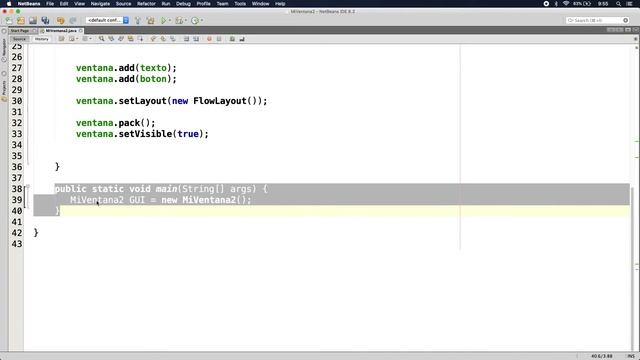
Task: Open the Tools menu
Action: (240, 4)
